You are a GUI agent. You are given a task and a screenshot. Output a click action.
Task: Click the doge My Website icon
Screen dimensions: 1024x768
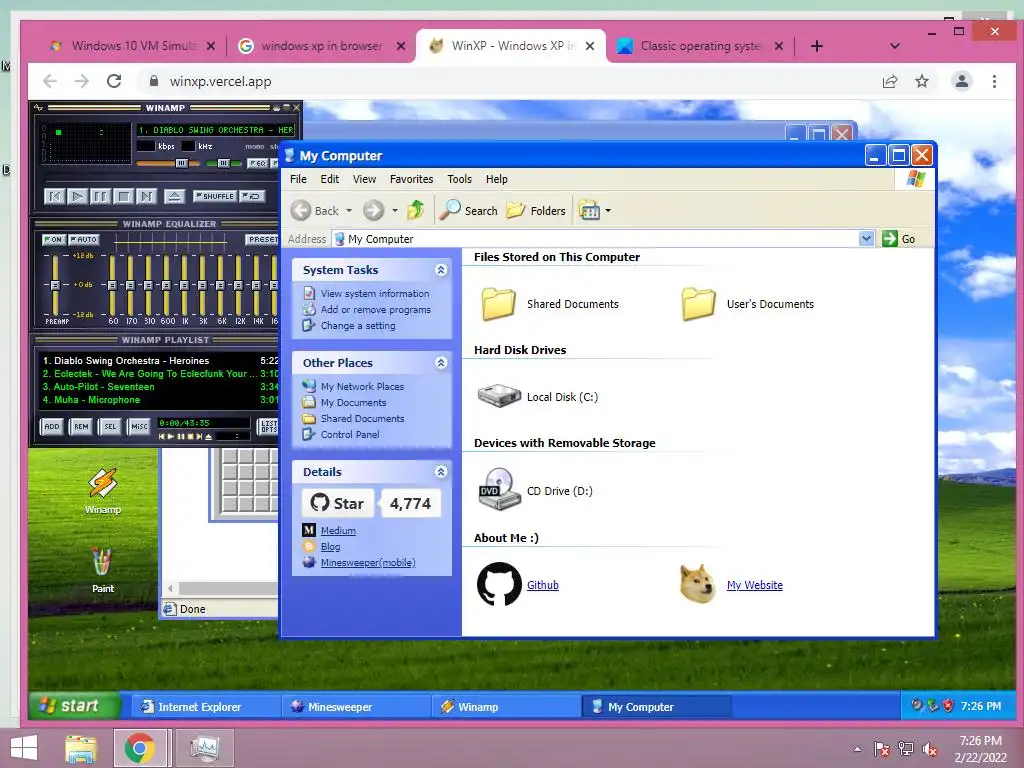click(x=697, y=584)
